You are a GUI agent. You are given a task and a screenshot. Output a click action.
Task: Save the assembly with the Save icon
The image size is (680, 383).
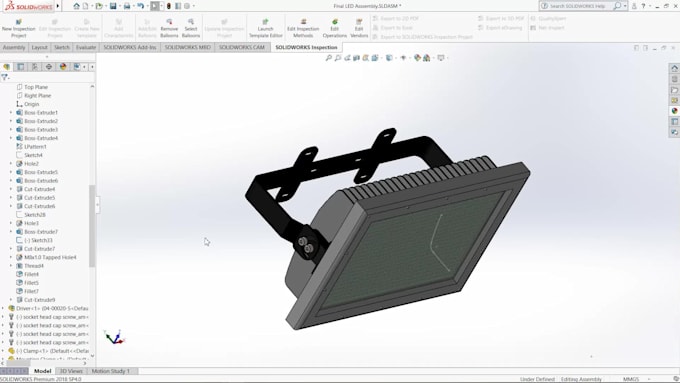pyautogui.click(x=113, y=6)
